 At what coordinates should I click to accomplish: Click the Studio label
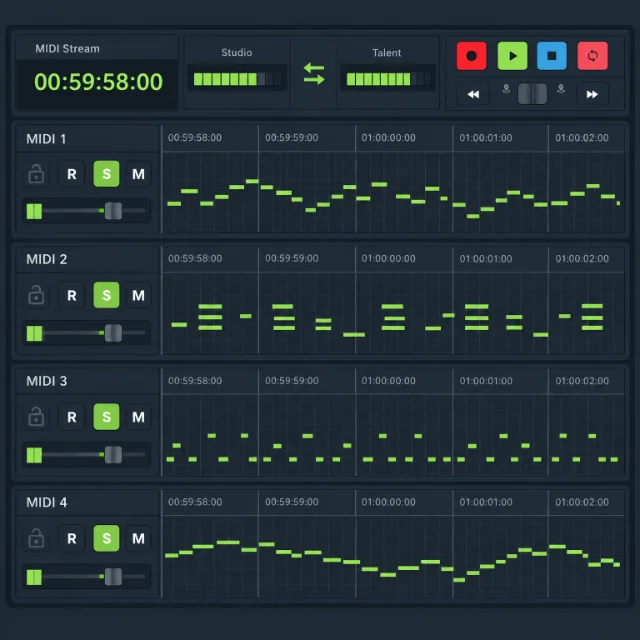236,52
